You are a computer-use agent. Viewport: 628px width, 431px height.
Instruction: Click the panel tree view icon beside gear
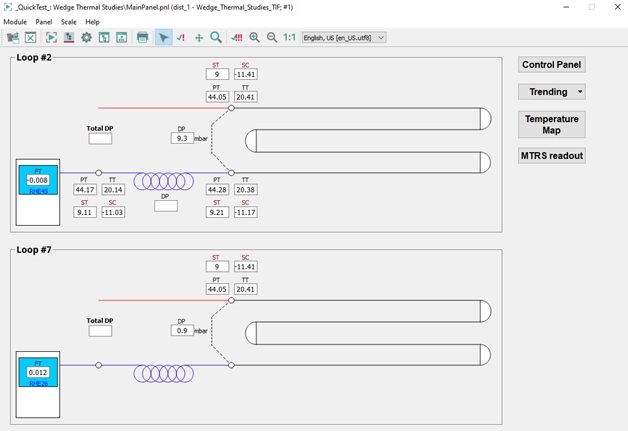[x=104, y=38]
